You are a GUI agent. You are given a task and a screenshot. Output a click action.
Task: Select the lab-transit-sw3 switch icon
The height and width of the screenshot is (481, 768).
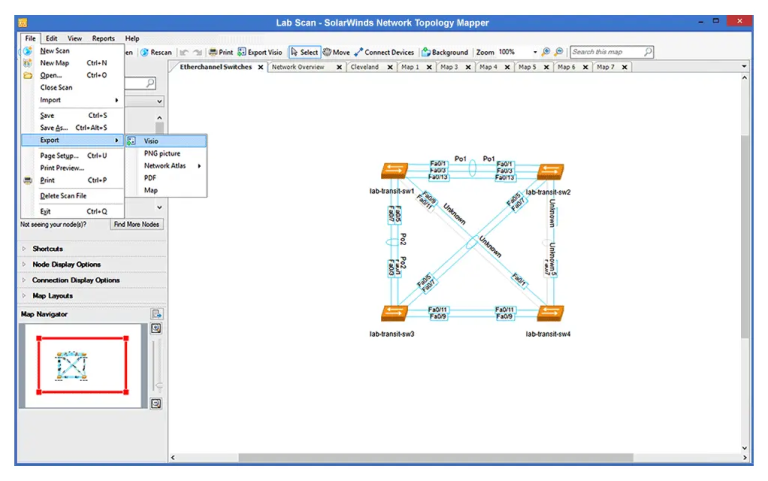pyautogui.click(x=394, y=313)
